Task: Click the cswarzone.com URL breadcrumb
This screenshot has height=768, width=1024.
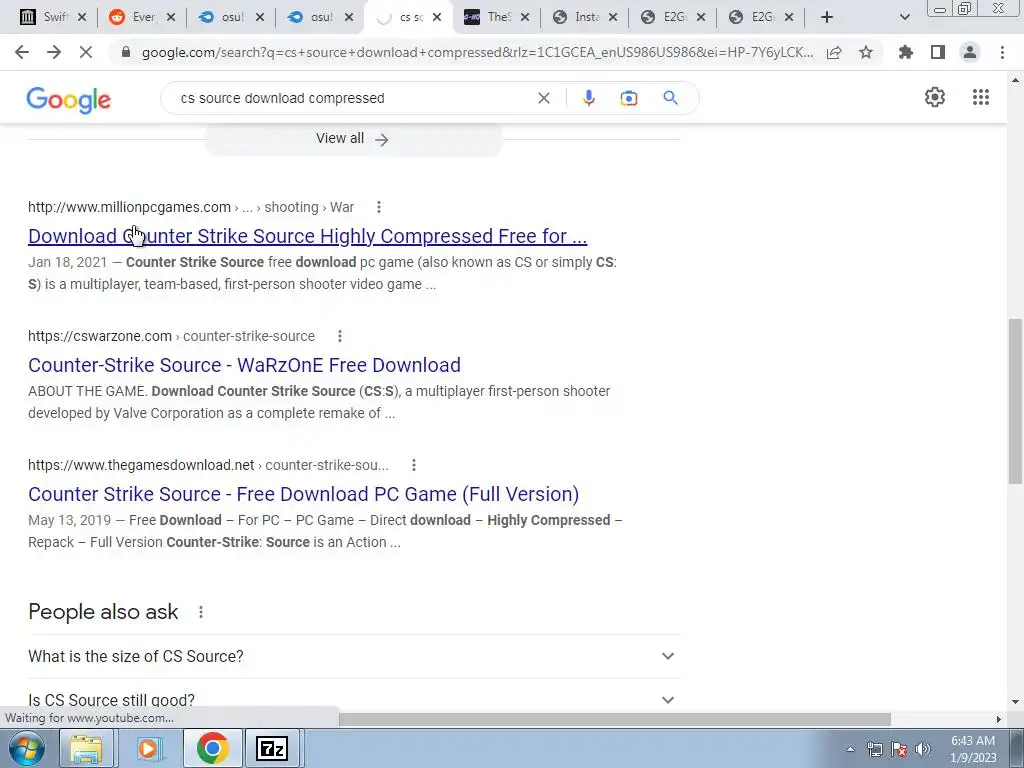Action: (171, 336)
